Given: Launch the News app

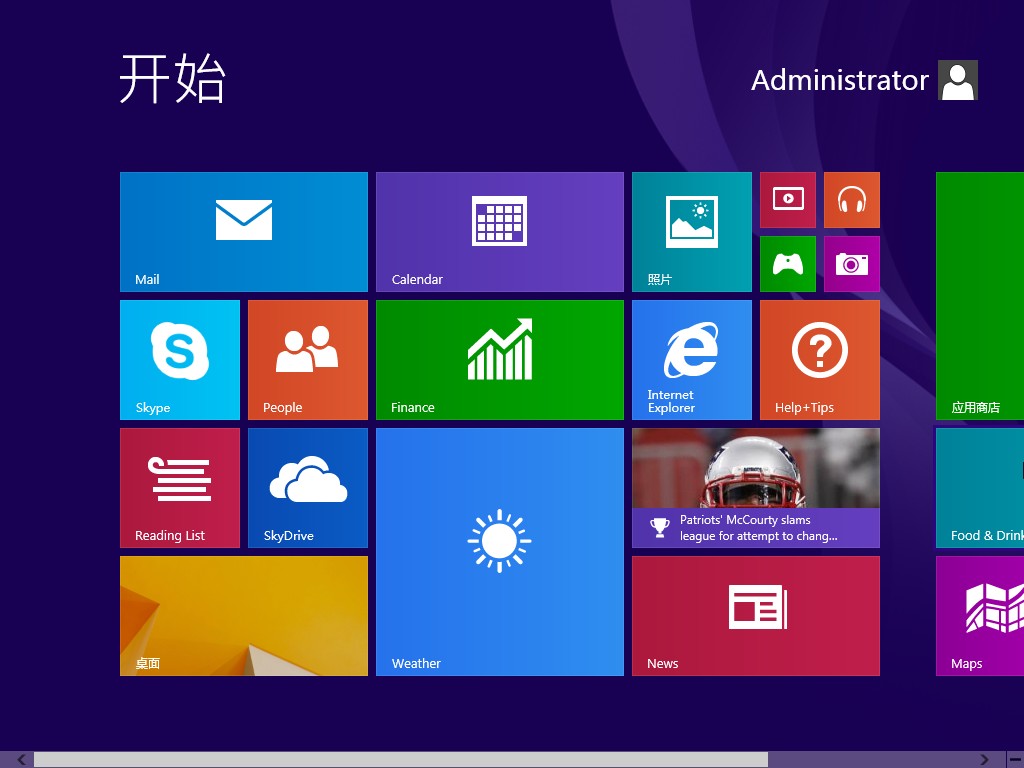Looking at the screenshot, I should click(x=755, y=615).
